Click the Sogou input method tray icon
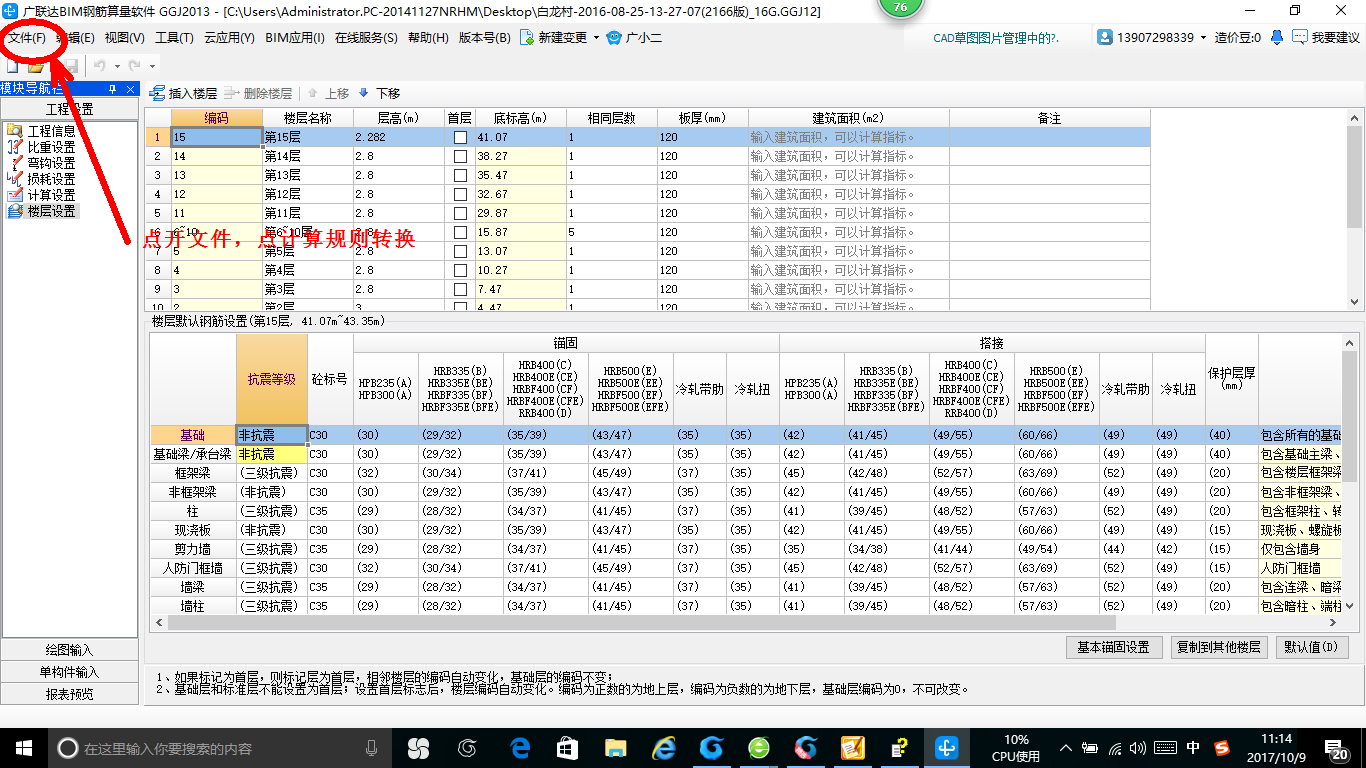 tap(1222, 748)
